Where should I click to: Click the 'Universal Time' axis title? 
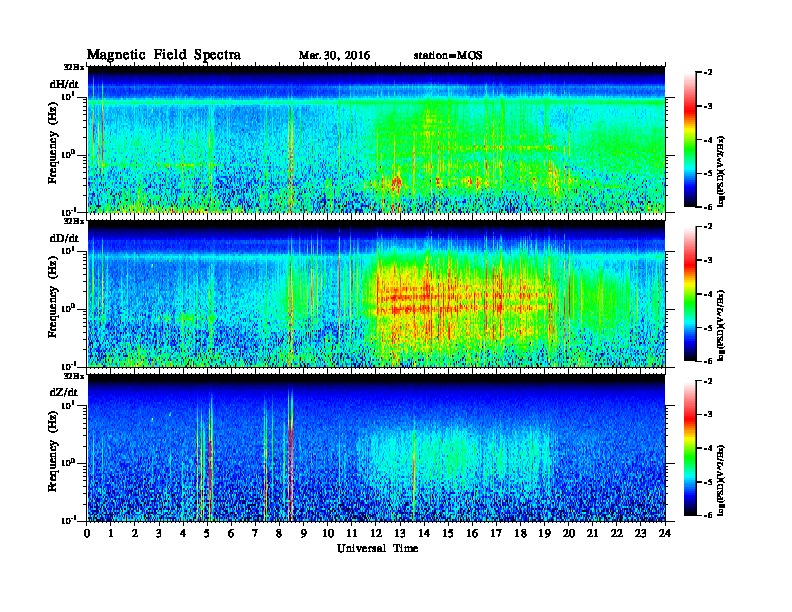click(377, 548)
